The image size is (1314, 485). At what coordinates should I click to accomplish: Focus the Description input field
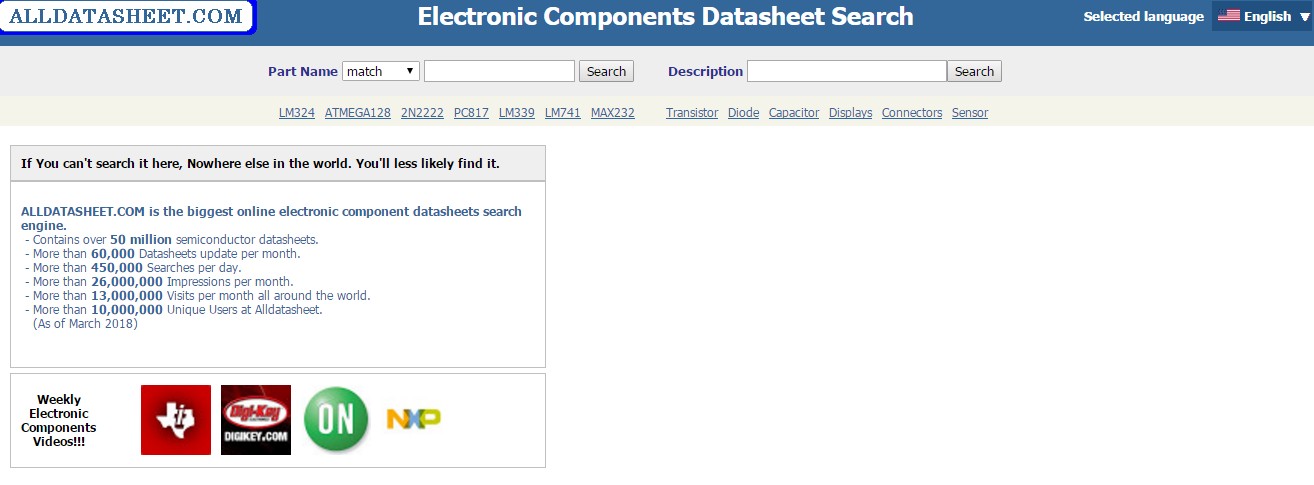click(x=846, y=71)
